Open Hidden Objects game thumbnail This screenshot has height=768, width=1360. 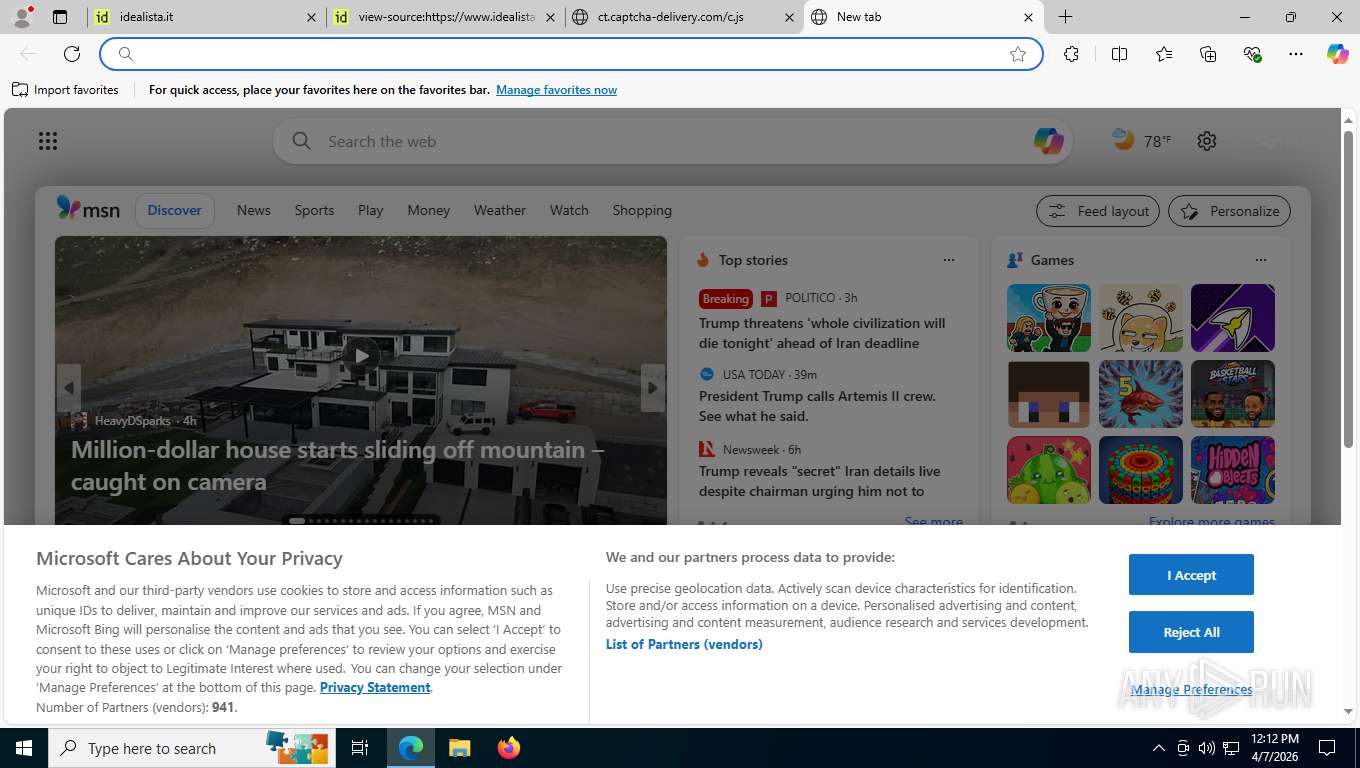point(1232,470)
